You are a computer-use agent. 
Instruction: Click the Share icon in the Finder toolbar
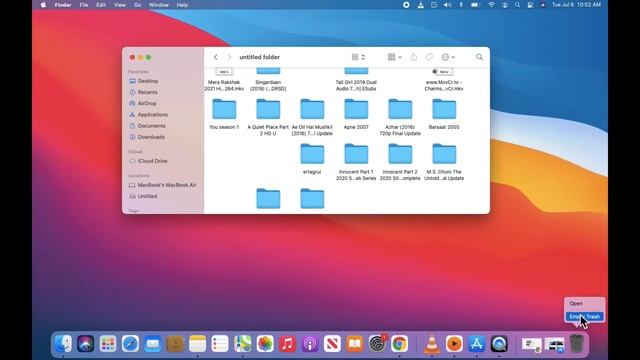click(413, 57)
